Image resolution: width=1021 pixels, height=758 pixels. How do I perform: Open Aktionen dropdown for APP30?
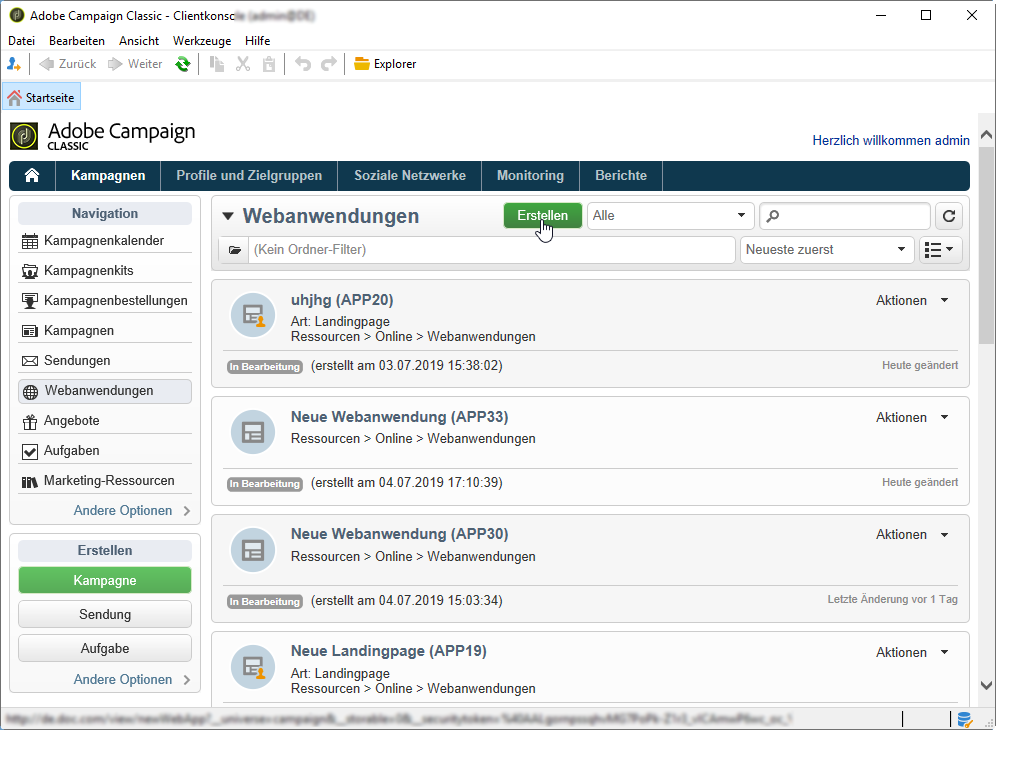(912, 535)
